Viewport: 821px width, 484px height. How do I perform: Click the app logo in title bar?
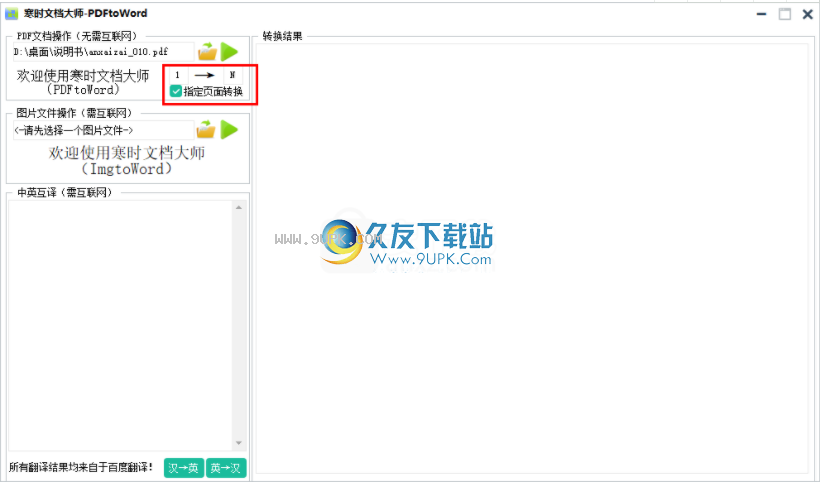click(x=12, y=14)
